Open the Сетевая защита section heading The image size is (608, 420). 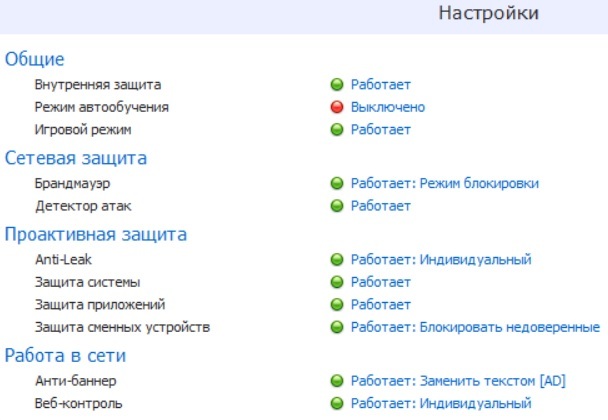click(76, 158)
